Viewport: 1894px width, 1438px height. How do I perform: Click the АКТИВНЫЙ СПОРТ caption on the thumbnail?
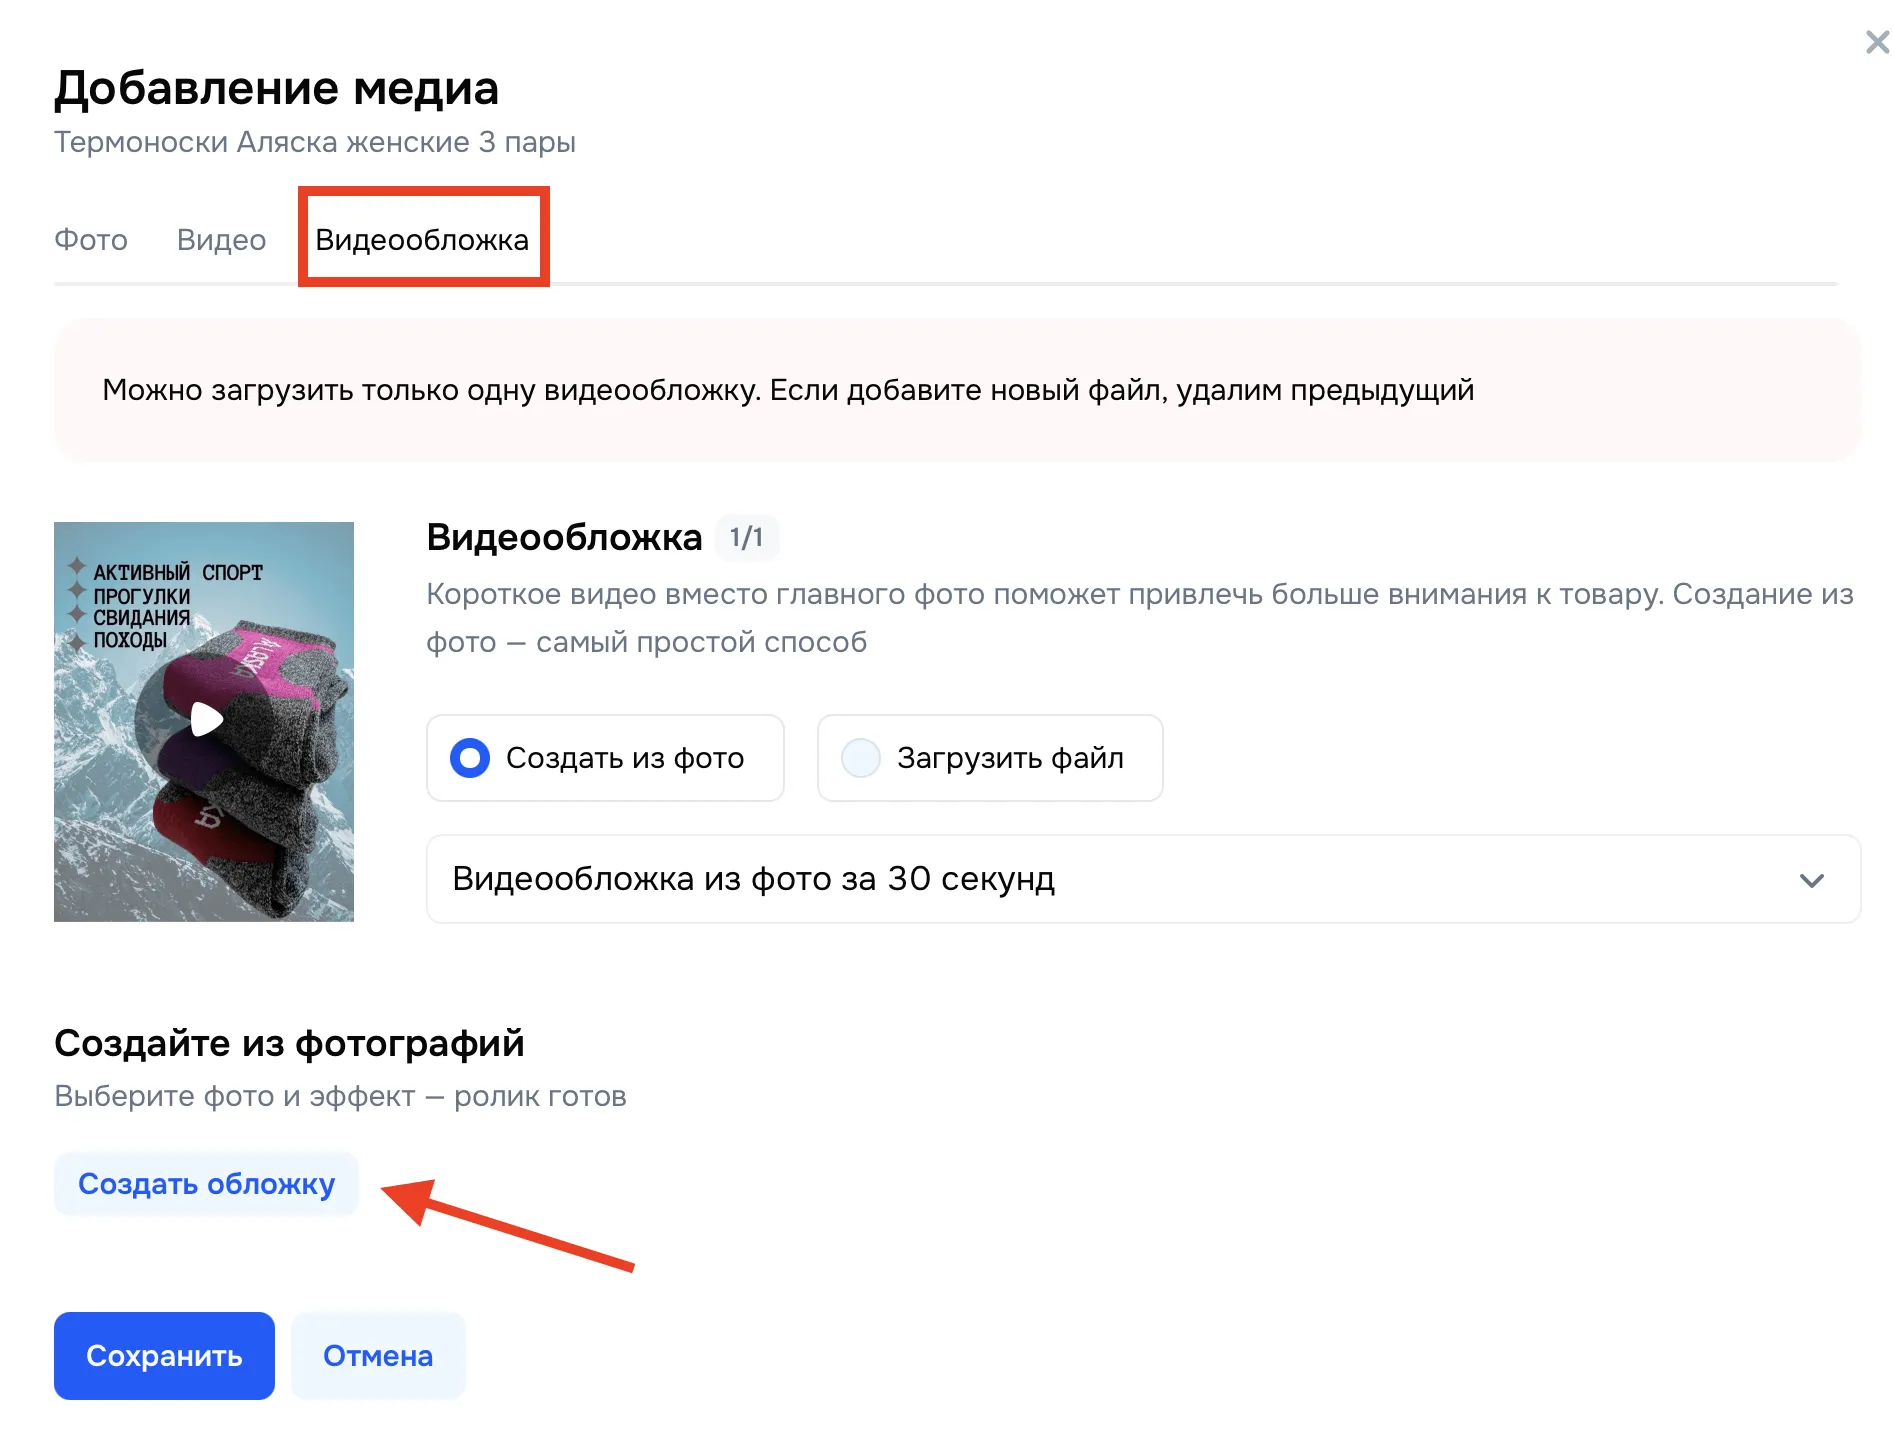(177, 573)
